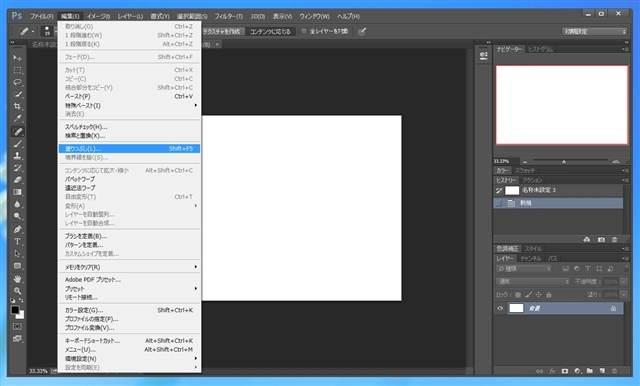Click Navigator zoom-out small mountains button
This screenshot has height=386, width=640.
click(525, 162)
